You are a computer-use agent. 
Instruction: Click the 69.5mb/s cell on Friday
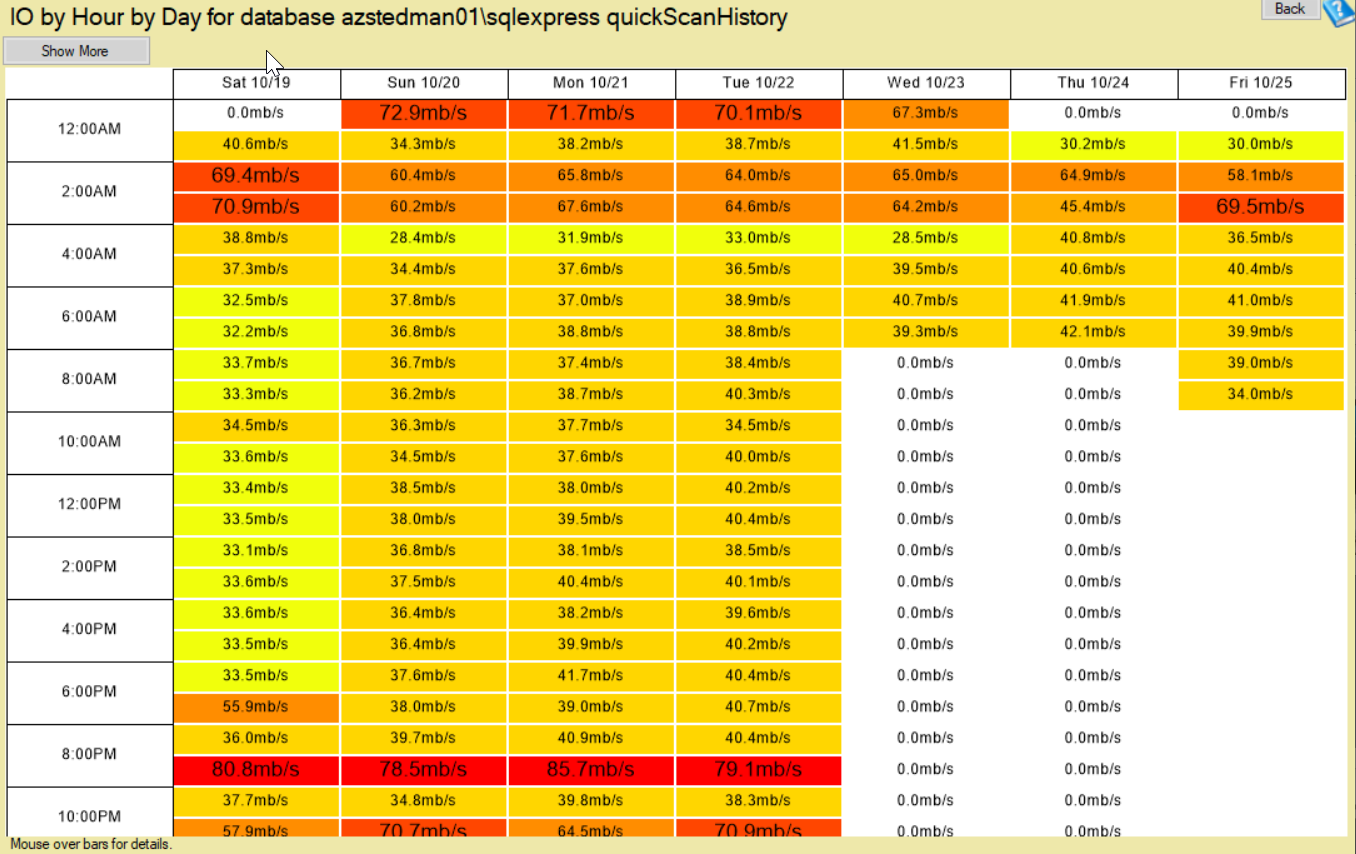[x=1261, y=207]
